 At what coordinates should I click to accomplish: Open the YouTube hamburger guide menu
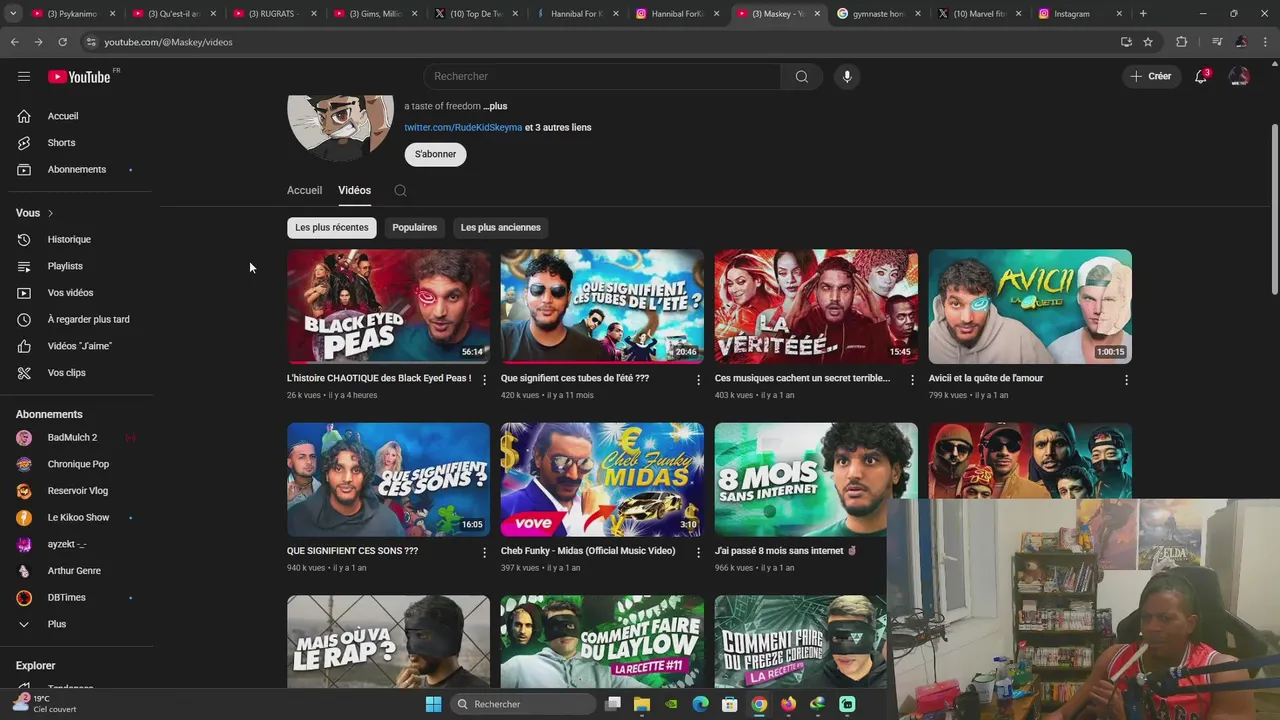24,76
